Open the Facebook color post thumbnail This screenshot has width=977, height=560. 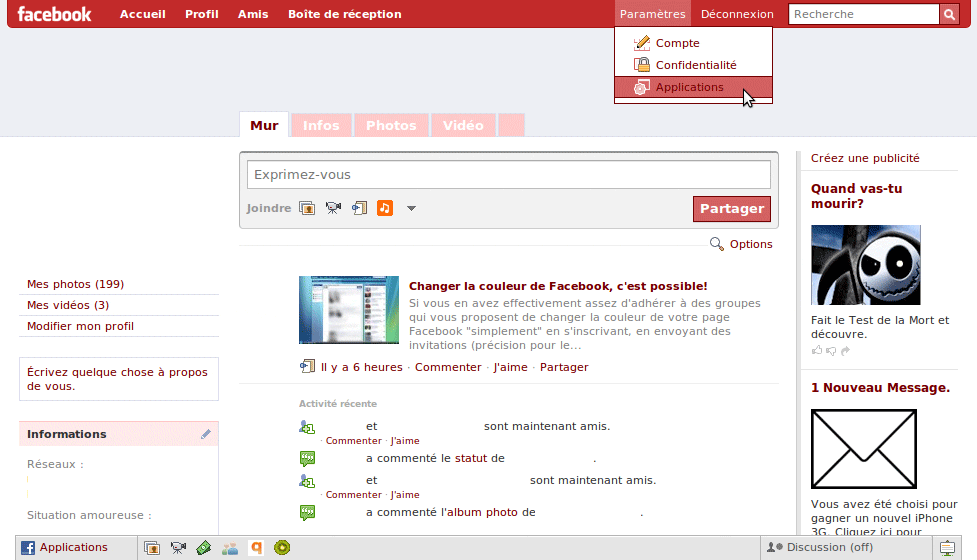pos(349,310)
